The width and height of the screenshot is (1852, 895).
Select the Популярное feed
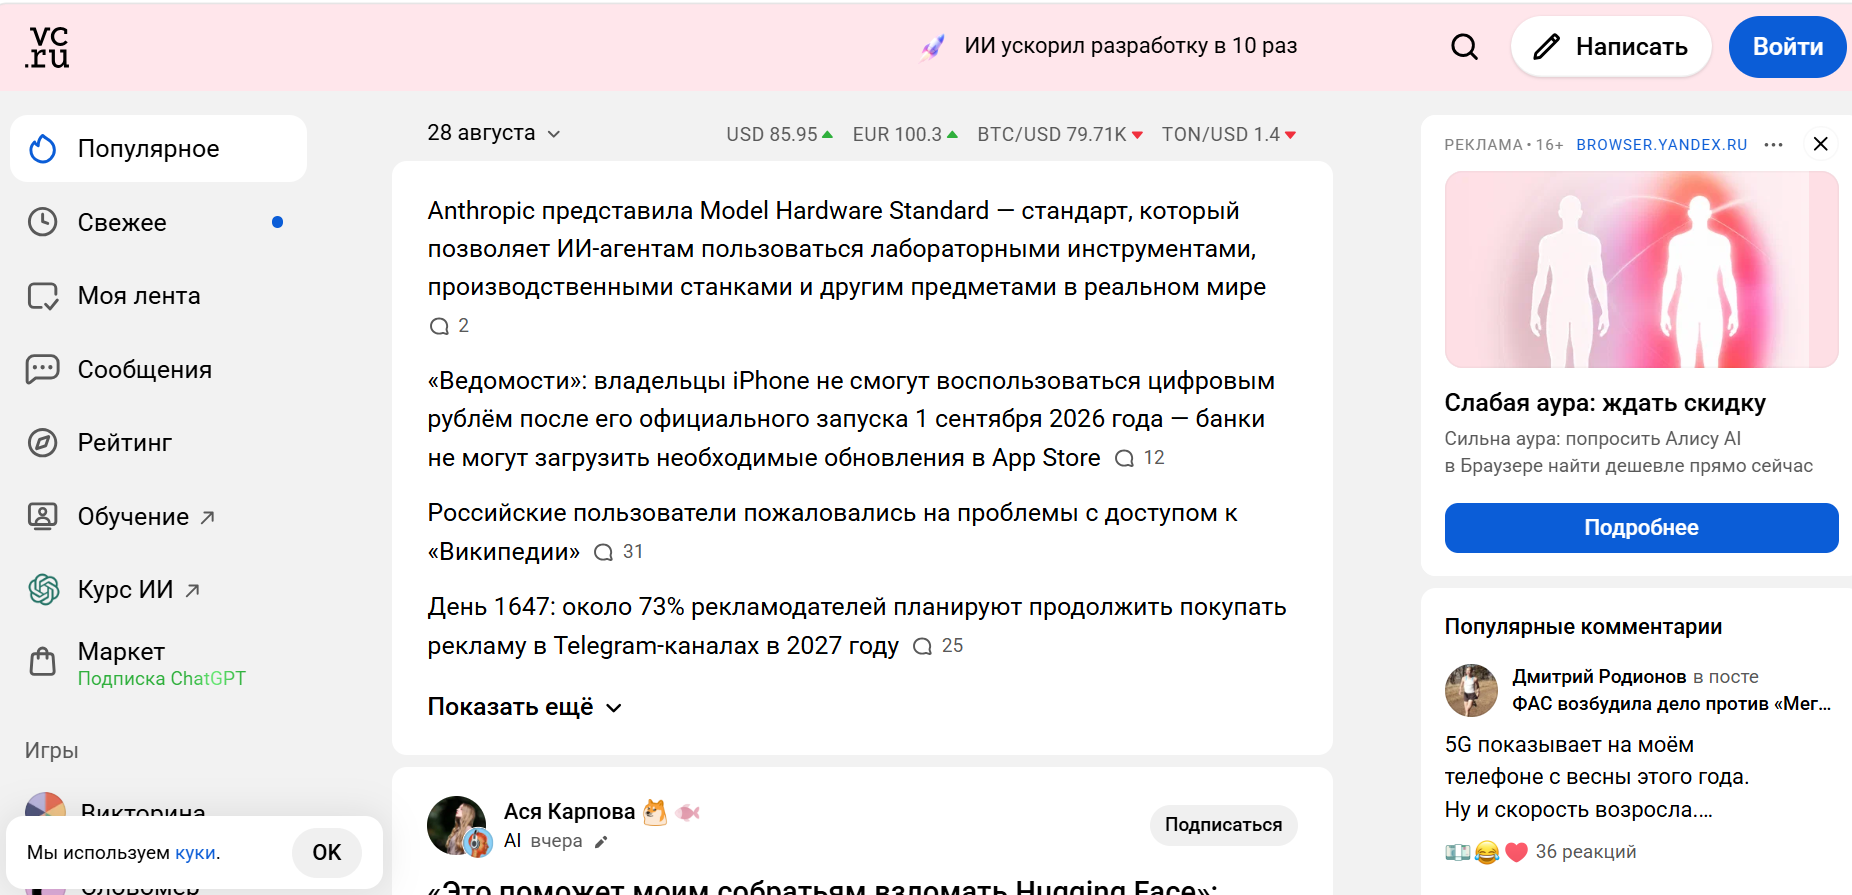pos(158,149)
